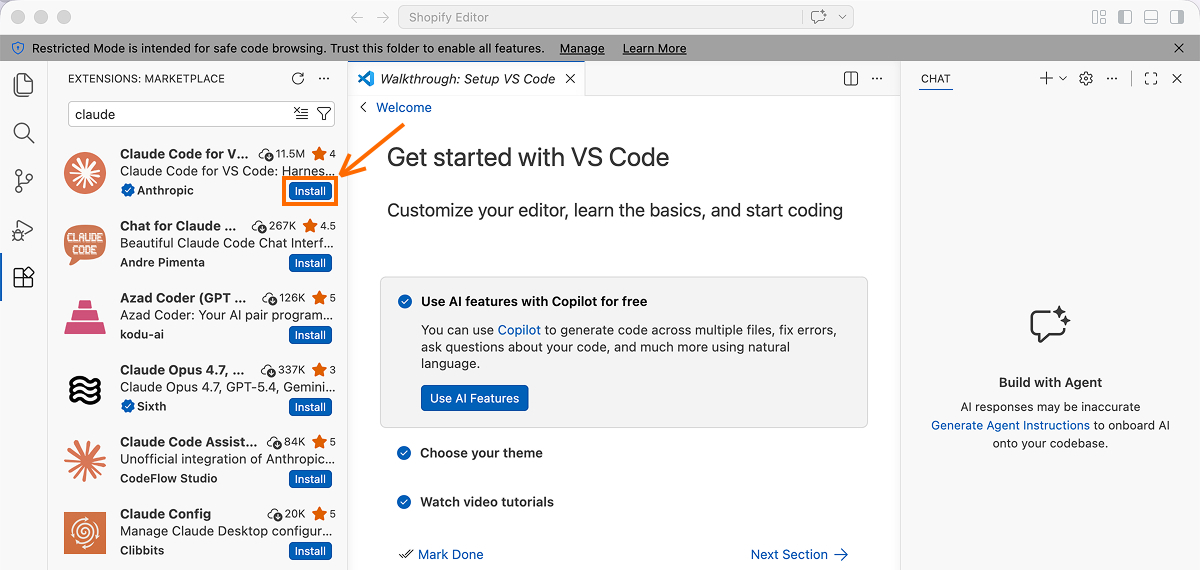Navigate forward with title bar arrow
This screenshot has width=1200, height=570.
[x=382, y=17]
